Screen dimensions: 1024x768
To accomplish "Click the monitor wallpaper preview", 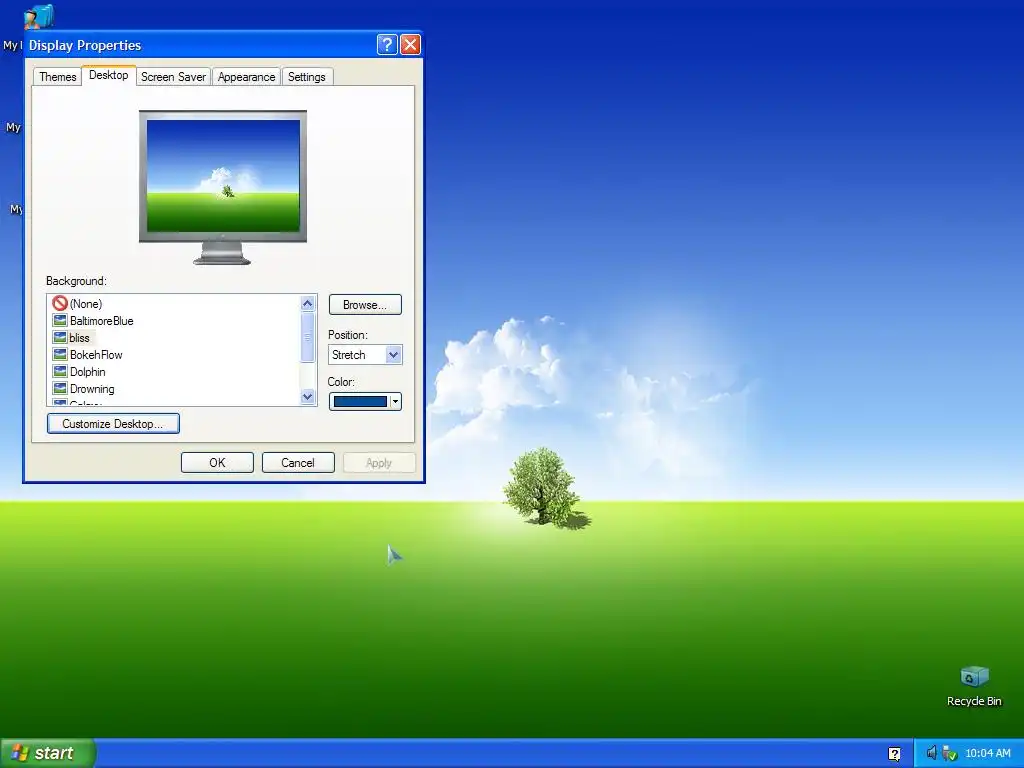I will [x=223, y=176].
